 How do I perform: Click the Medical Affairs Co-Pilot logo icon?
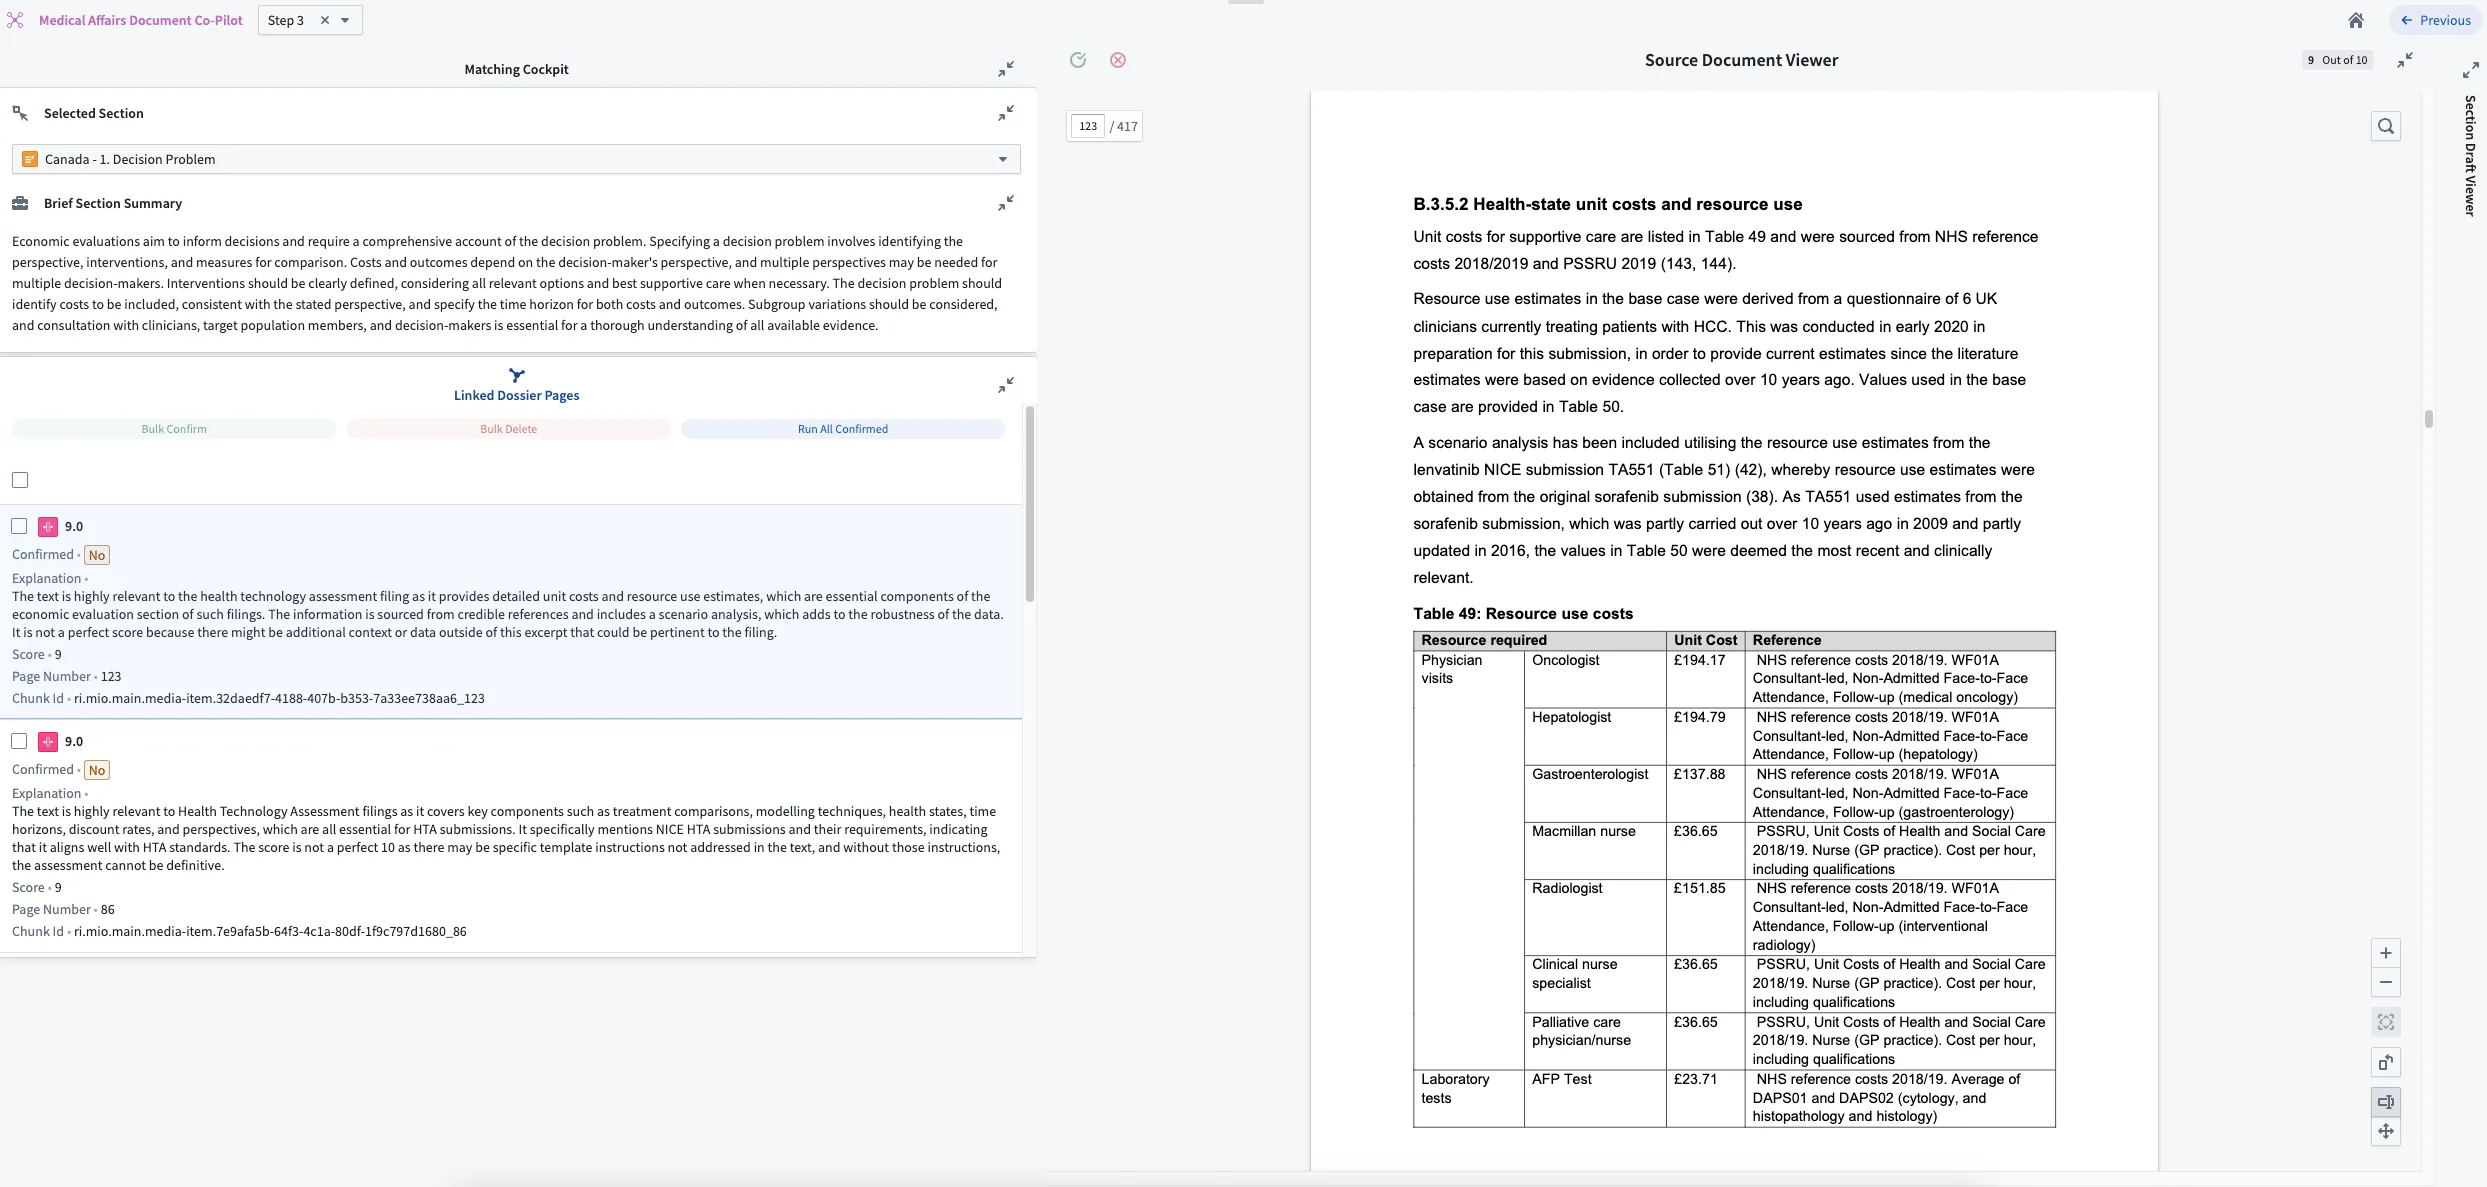click(15, 20)
